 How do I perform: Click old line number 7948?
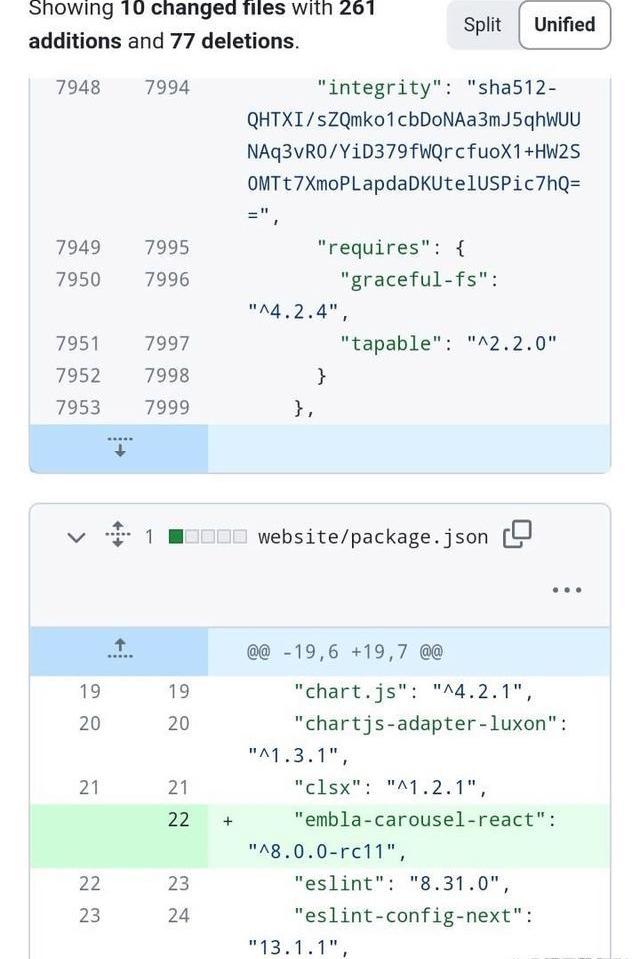(x=78, y=87)
